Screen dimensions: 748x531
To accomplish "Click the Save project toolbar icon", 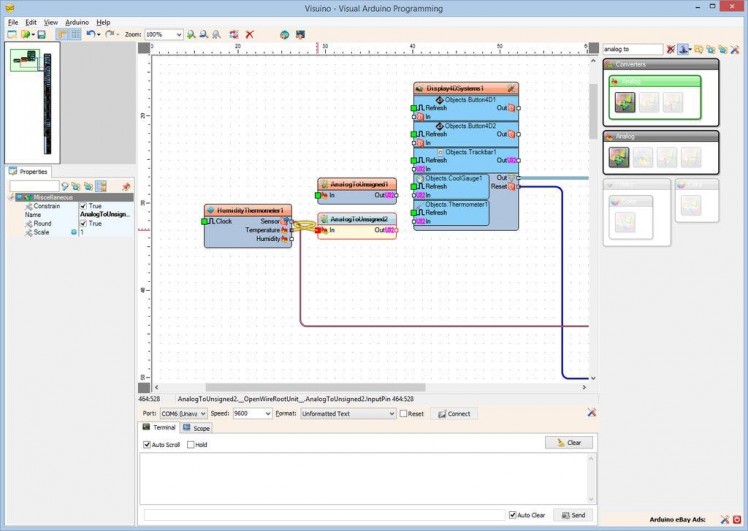I will coord(40,34).
